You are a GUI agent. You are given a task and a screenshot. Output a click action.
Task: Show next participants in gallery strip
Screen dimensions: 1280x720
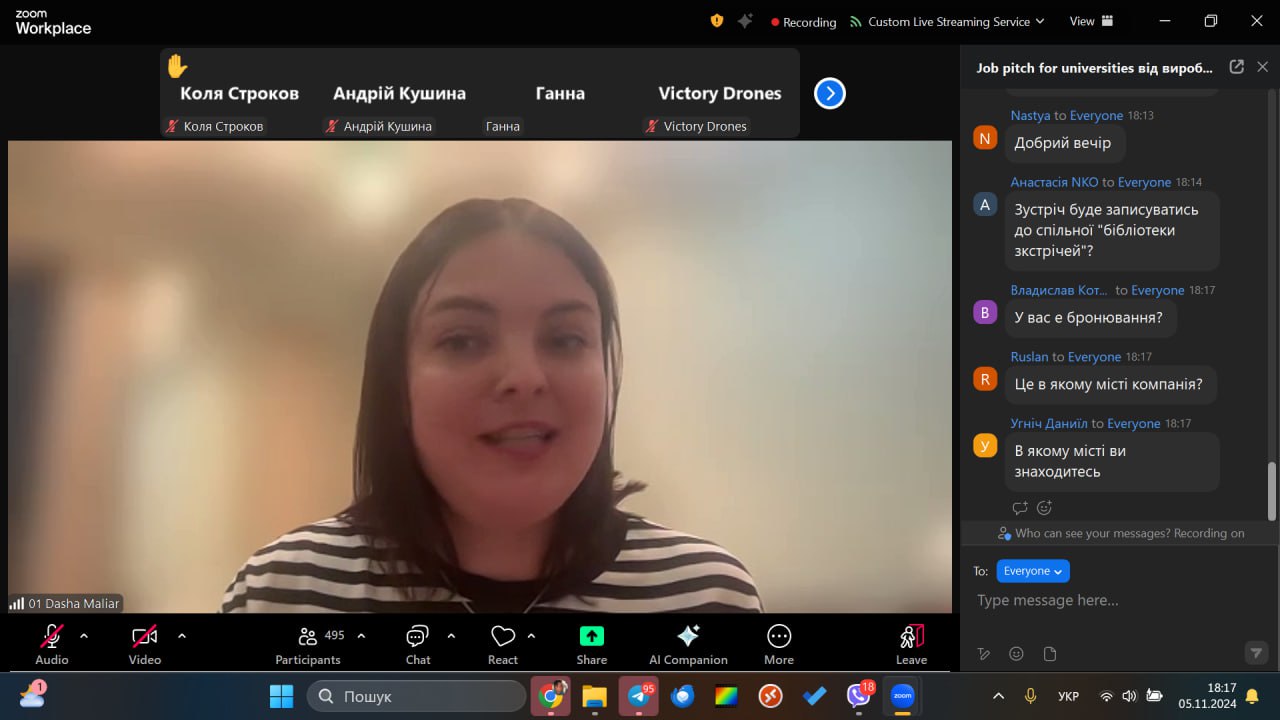point(829,94)
